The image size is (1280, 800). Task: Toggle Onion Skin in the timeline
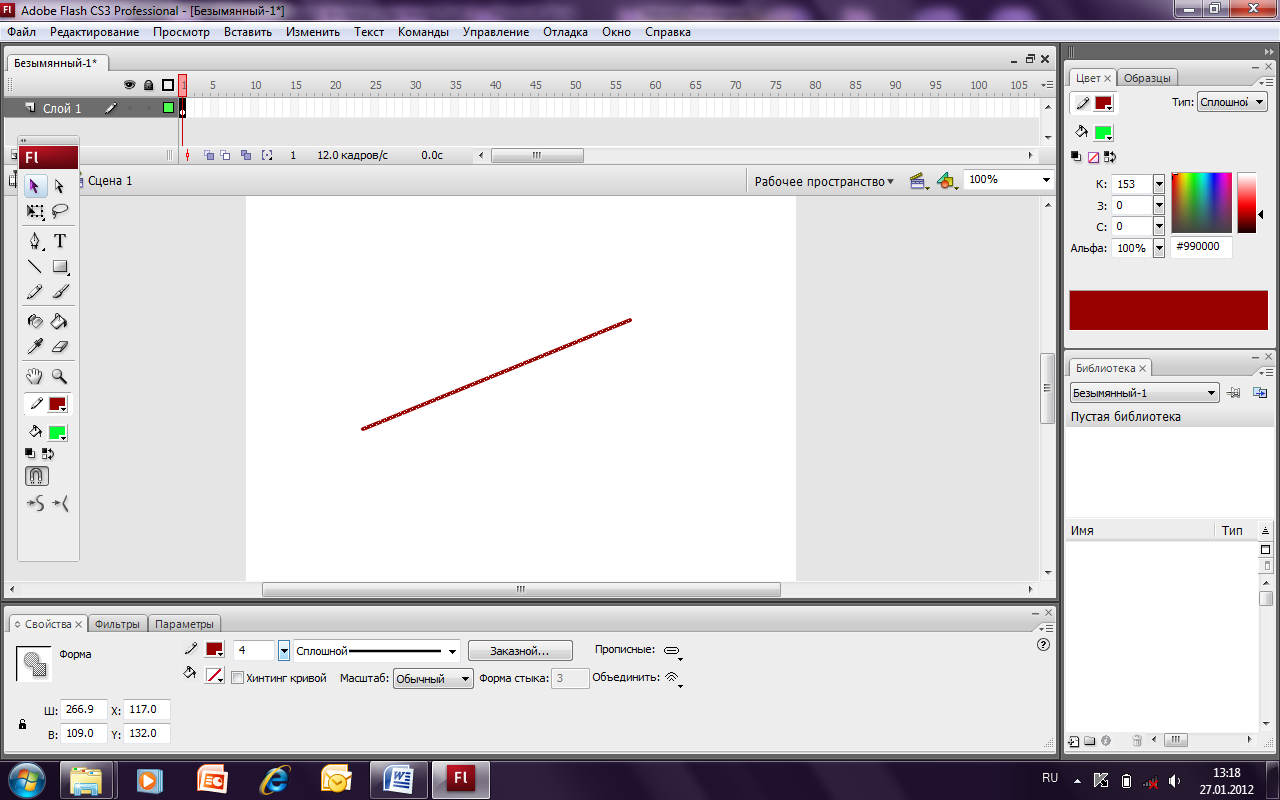click(x=208, y=155)
